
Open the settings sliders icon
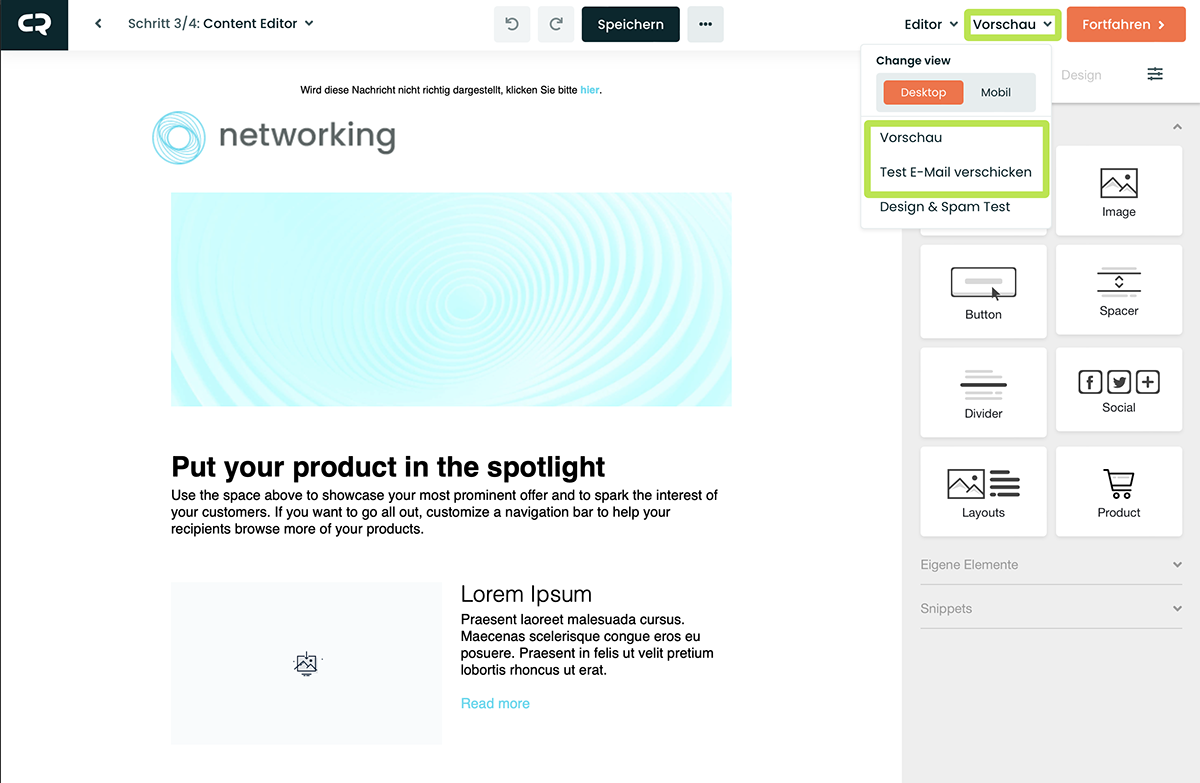[1155, 74]
